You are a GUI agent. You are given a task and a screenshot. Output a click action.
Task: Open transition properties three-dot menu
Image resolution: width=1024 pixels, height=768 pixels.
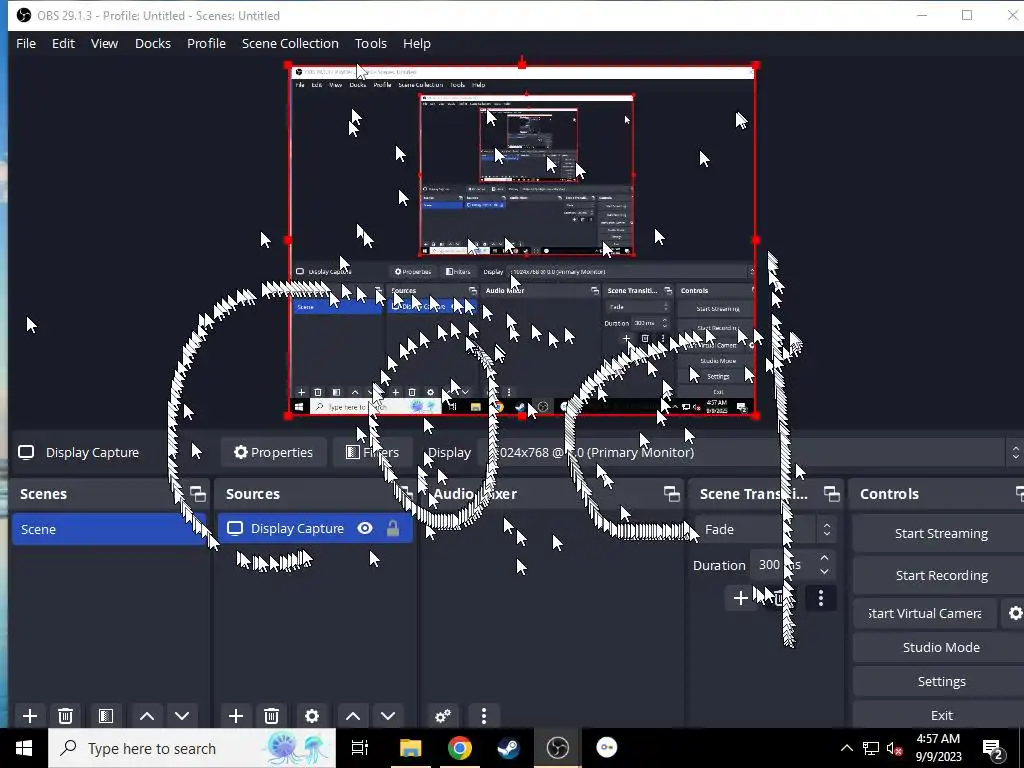821,598
